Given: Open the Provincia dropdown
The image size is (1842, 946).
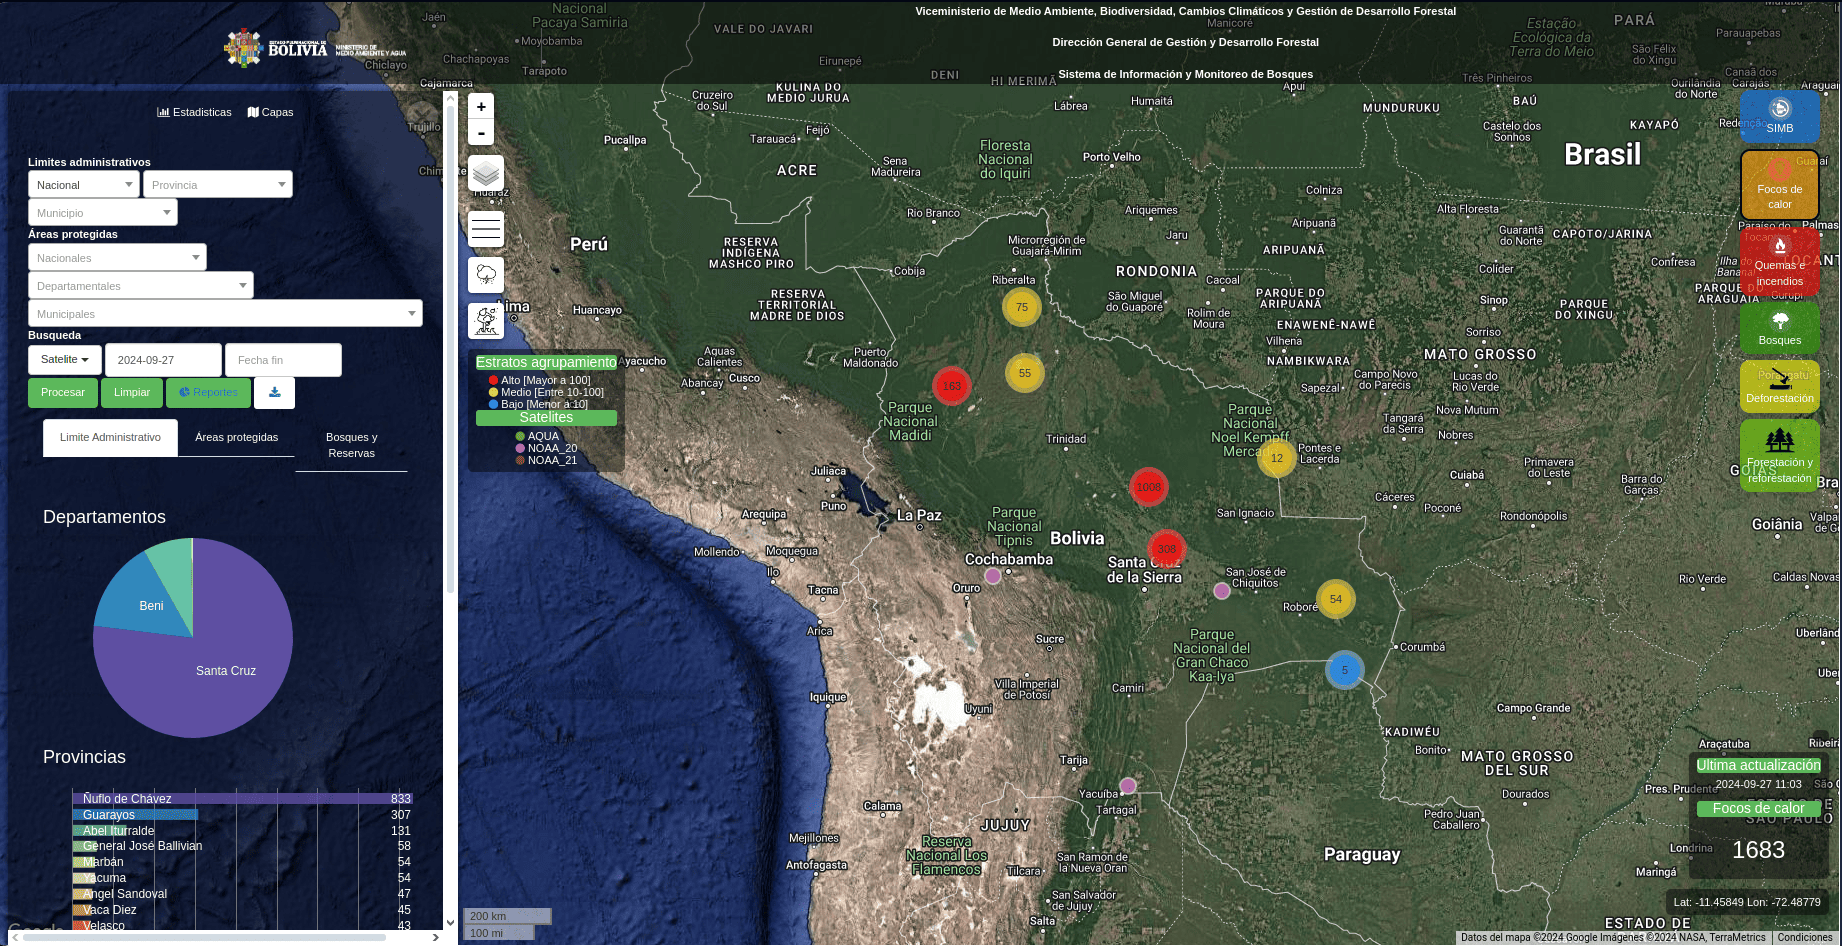Looking at the screenshot, I should tap(218, 185).
